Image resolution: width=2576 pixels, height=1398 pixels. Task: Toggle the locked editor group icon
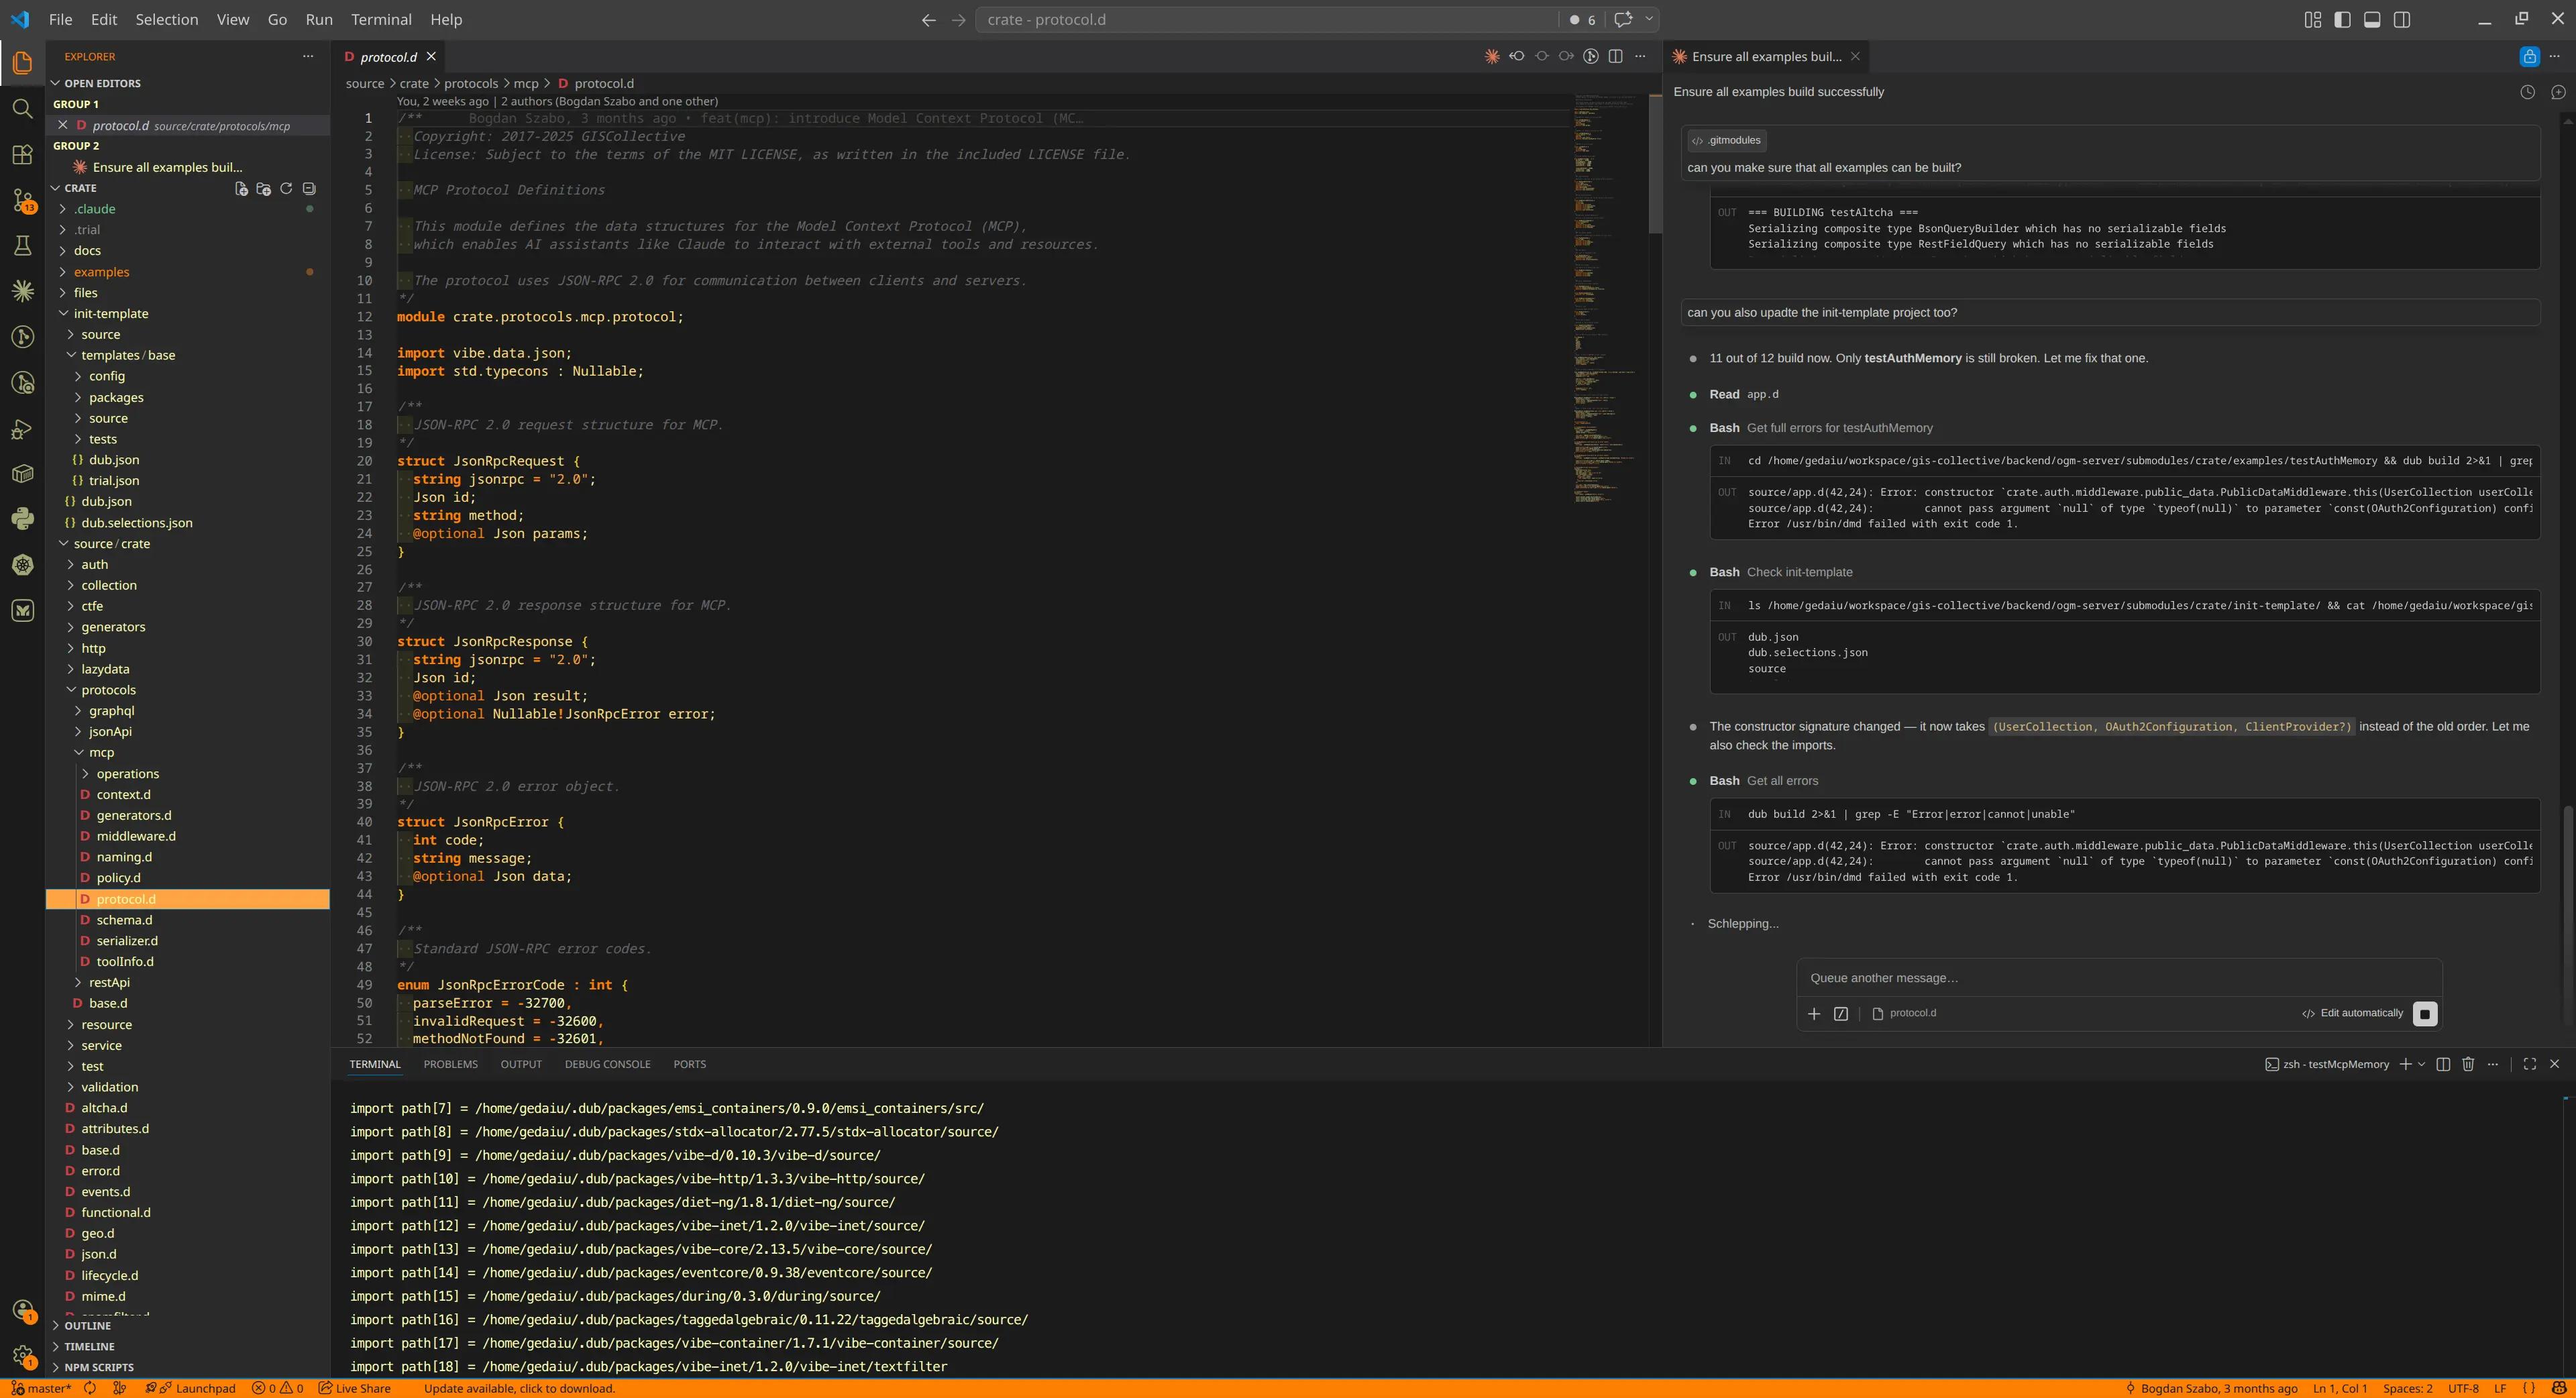[x=2529, y=56]
